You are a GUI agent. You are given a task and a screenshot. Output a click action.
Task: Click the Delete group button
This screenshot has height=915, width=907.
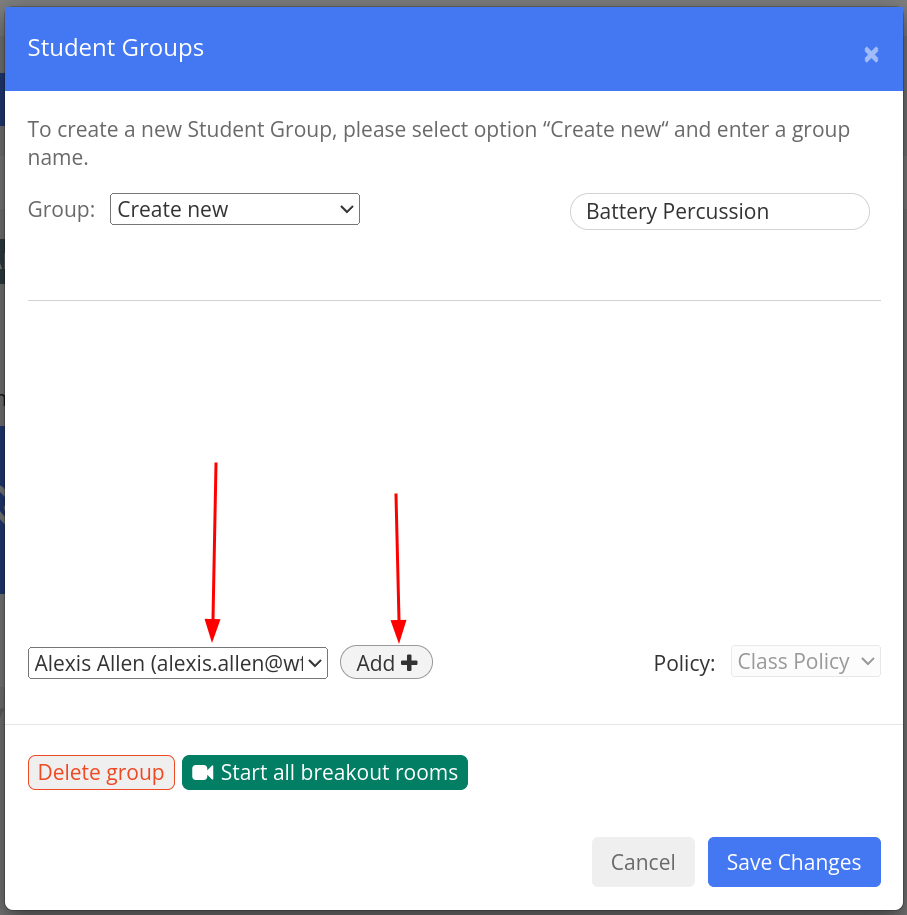coord(102,772)
